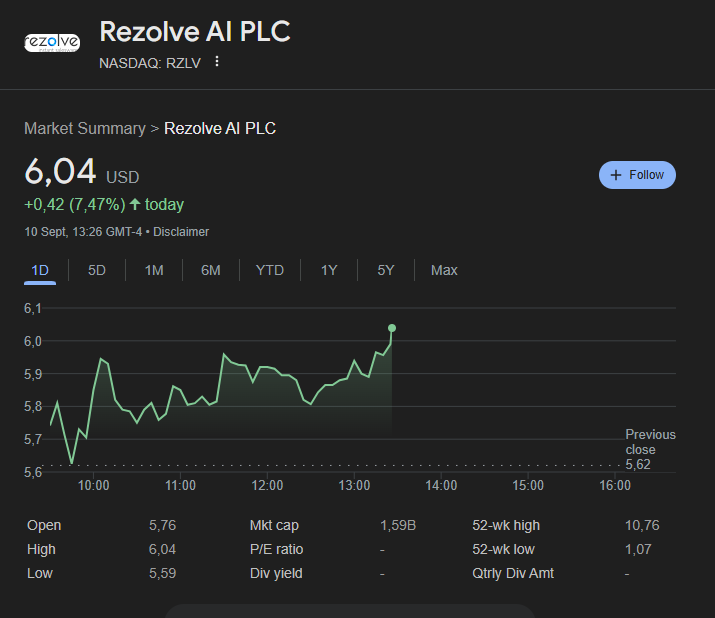Image resolution: width=715 pixels, height=618 pixels.
Task: Click the 16:00 time axis label
Action: coord(615,485)
